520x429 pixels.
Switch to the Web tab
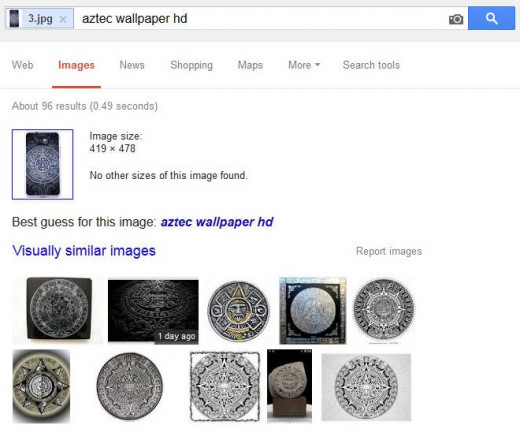click(x=22, y=65)
